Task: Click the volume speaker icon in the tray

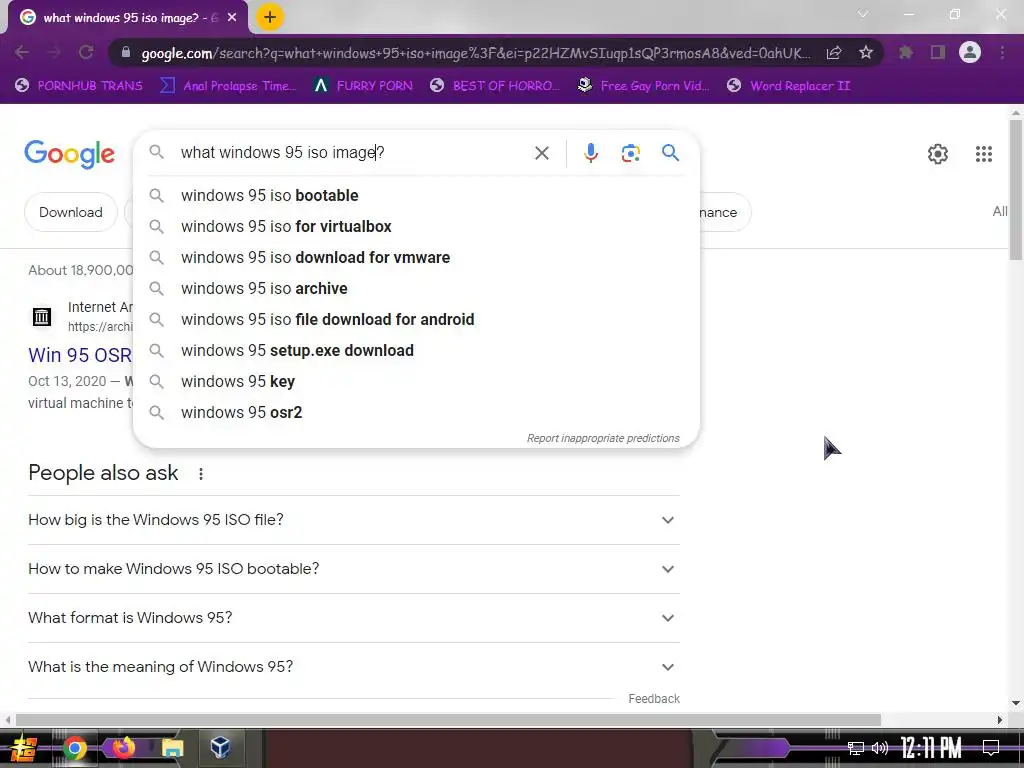Action: click(x=880, y=748)
